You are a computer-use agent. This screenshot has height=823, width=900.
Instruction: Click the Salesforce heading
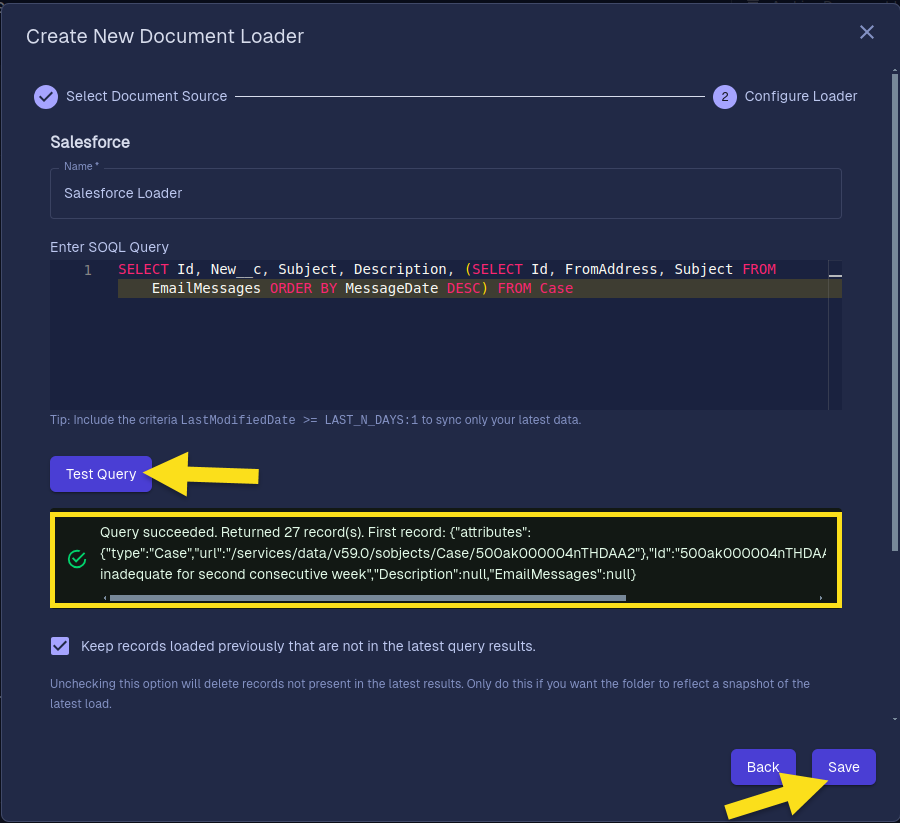tap(90, 142)
